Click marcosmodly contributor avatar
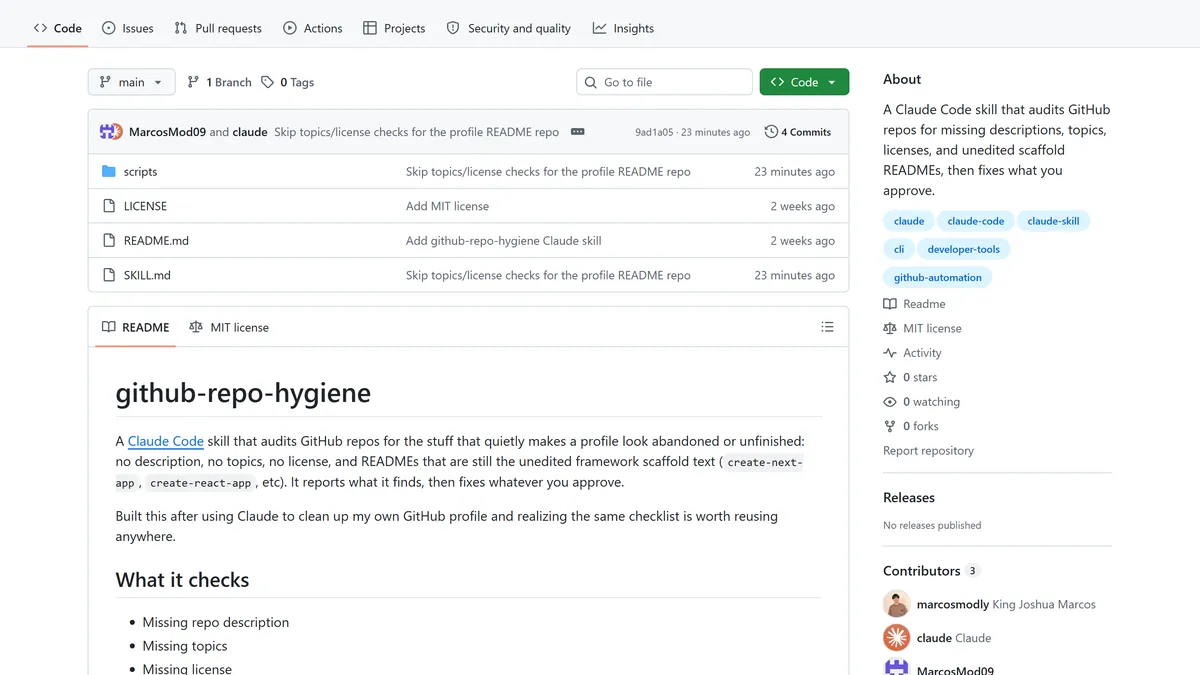Viewport: 1200px width, 675px height. click(x=896, y=604)
